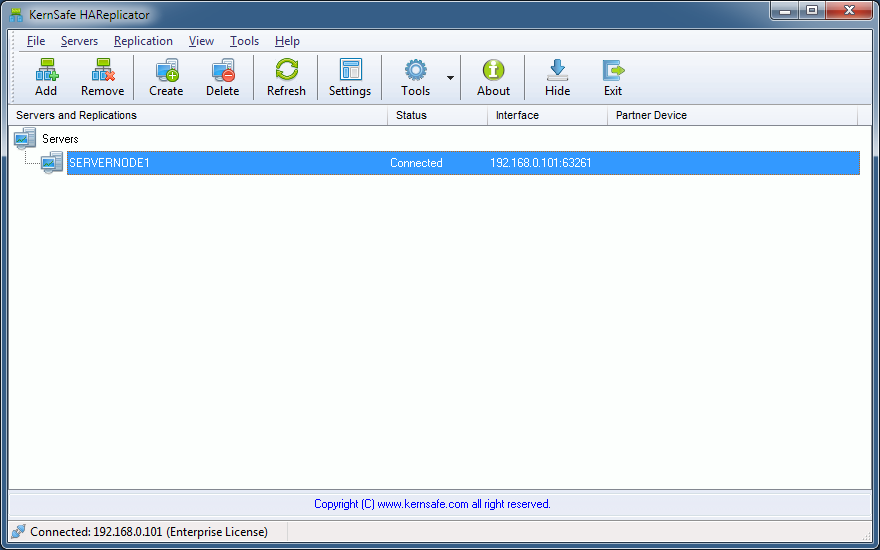The image size is (880, 550).
Task: Open the View menu
Action: (x=201, y=41)
